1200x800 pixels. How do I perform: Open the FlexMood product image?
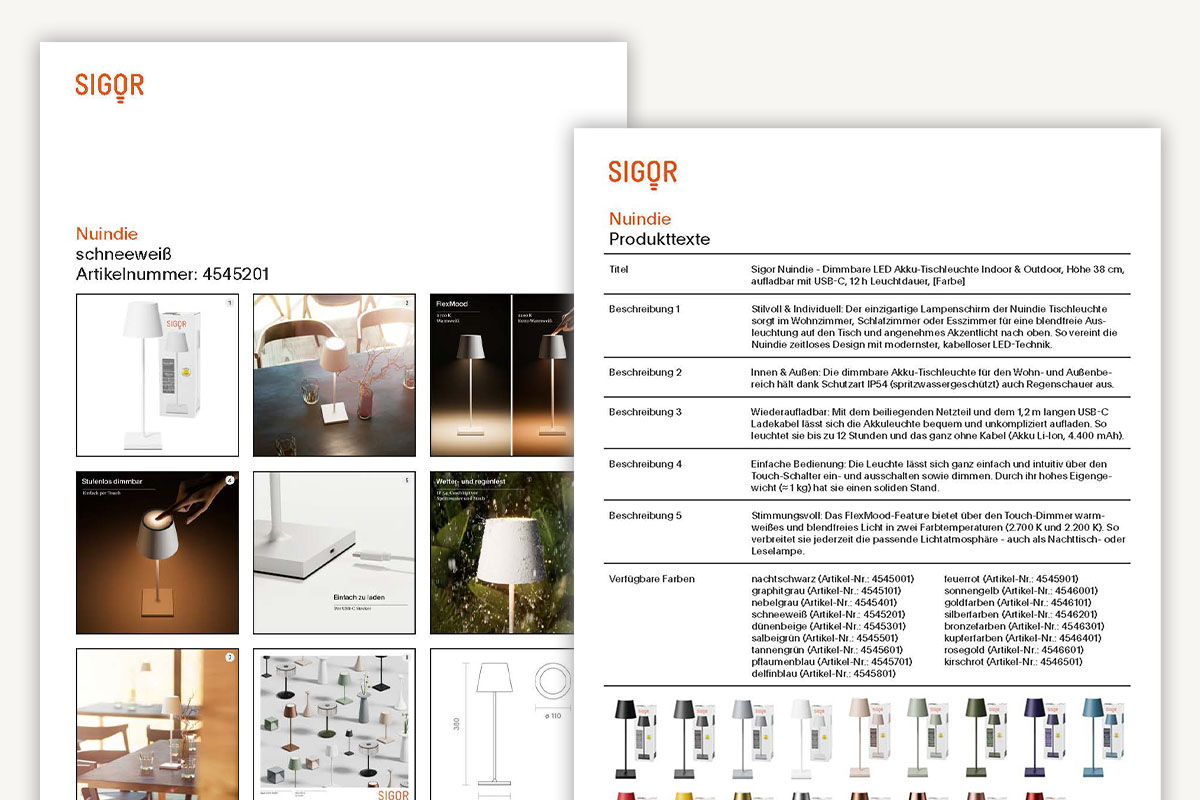502,375
